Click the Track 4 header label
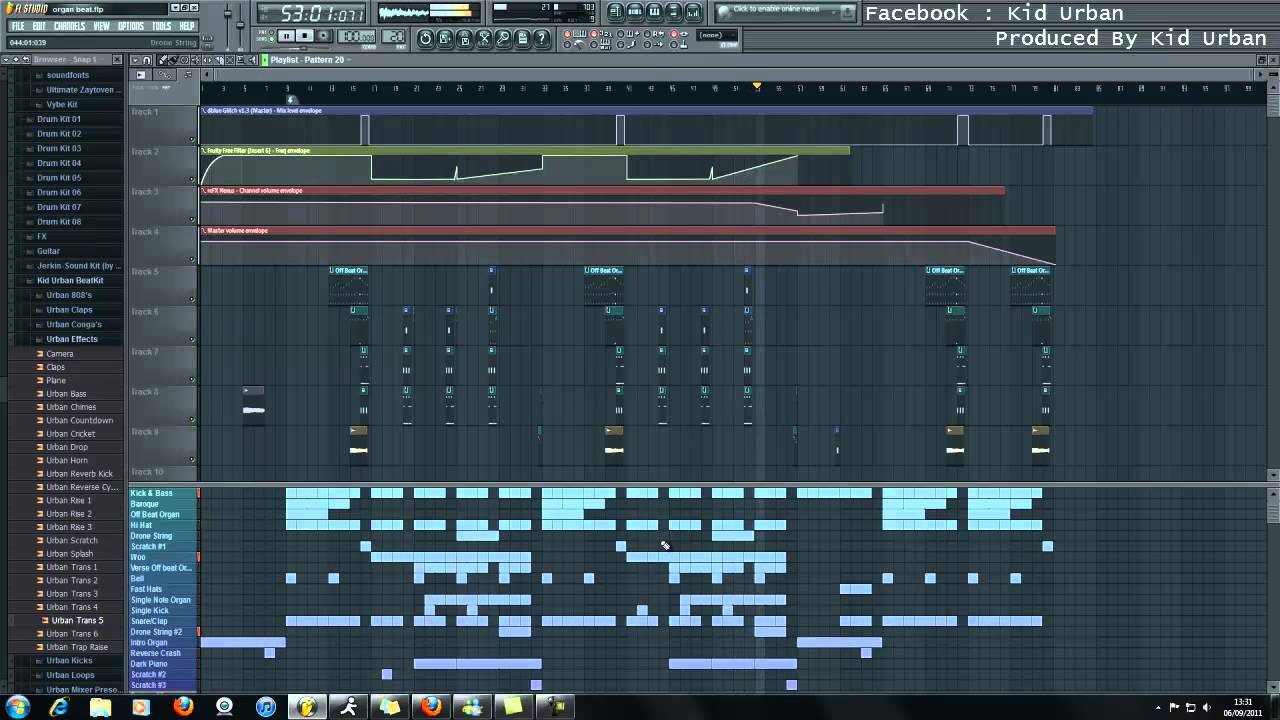The width and height of the screenshot is (1280, 720). pos(145,232)
